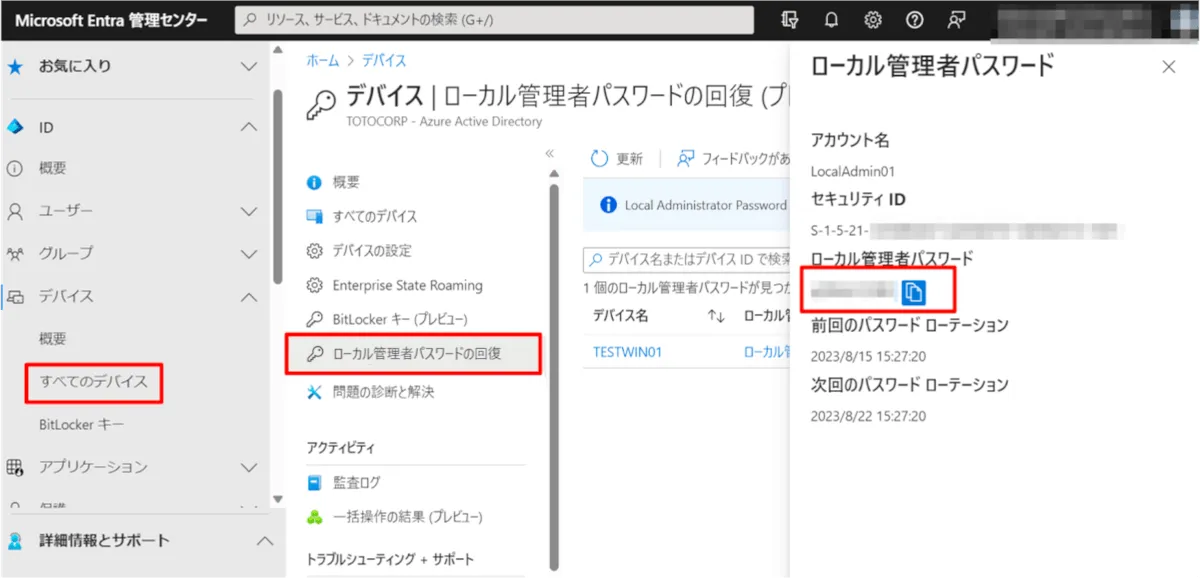Open 概要 under デバイス in sidebar
This screenshot has height=578, width=1200.
pyautogui.click(x=53, y=339)
